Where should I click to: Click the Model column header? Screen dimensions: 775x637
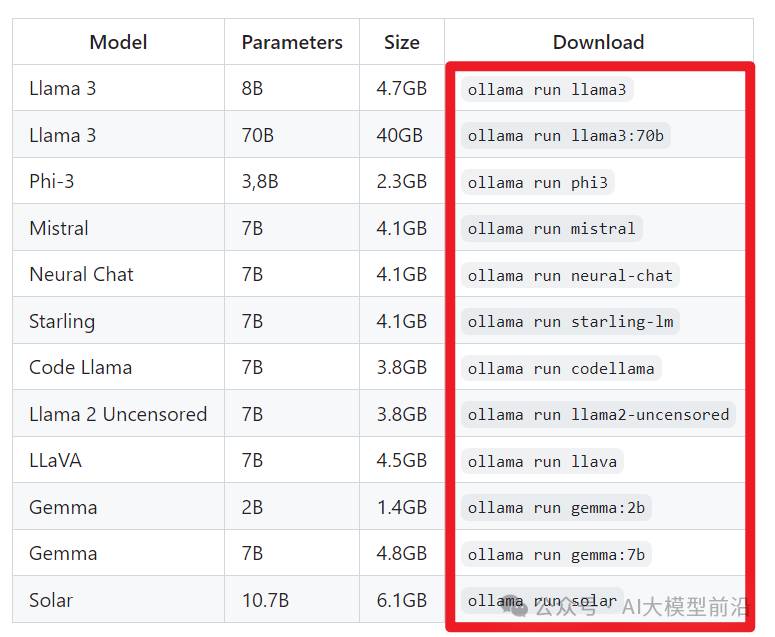[119, 42]
